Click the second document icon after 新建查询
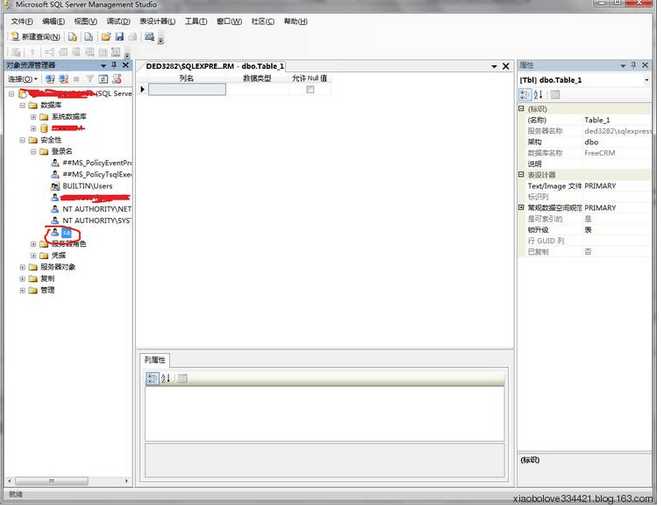Image resolution: width=661 pixels, height=506 pixels. [89, 37]
